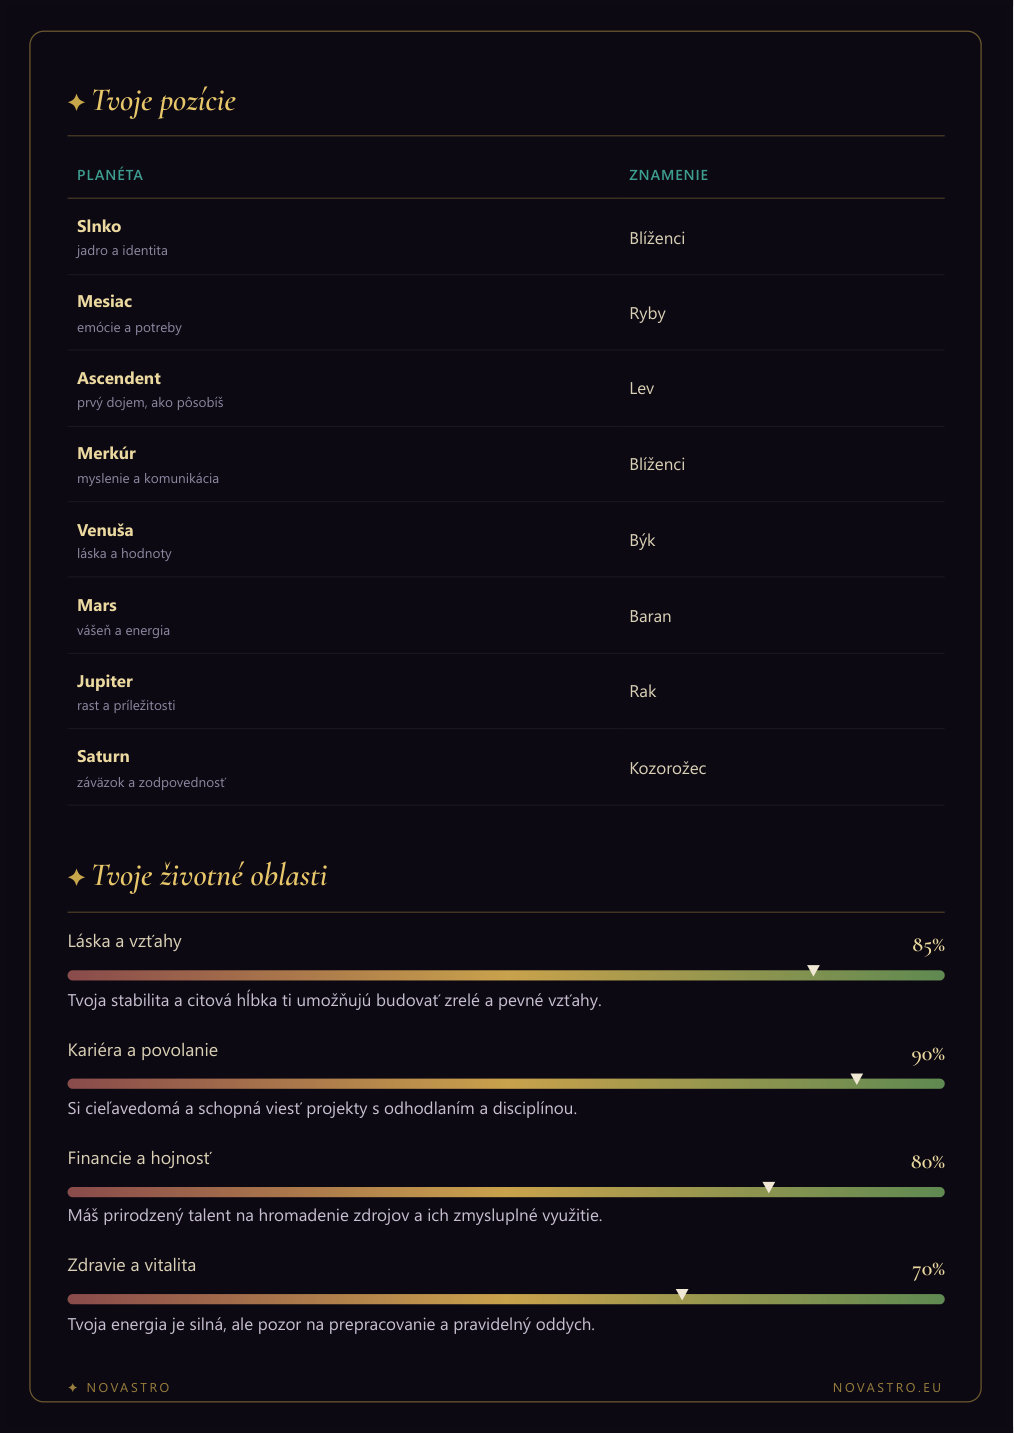
Task: Click the Venuša sign value Býk
Action: coord(642,540)
